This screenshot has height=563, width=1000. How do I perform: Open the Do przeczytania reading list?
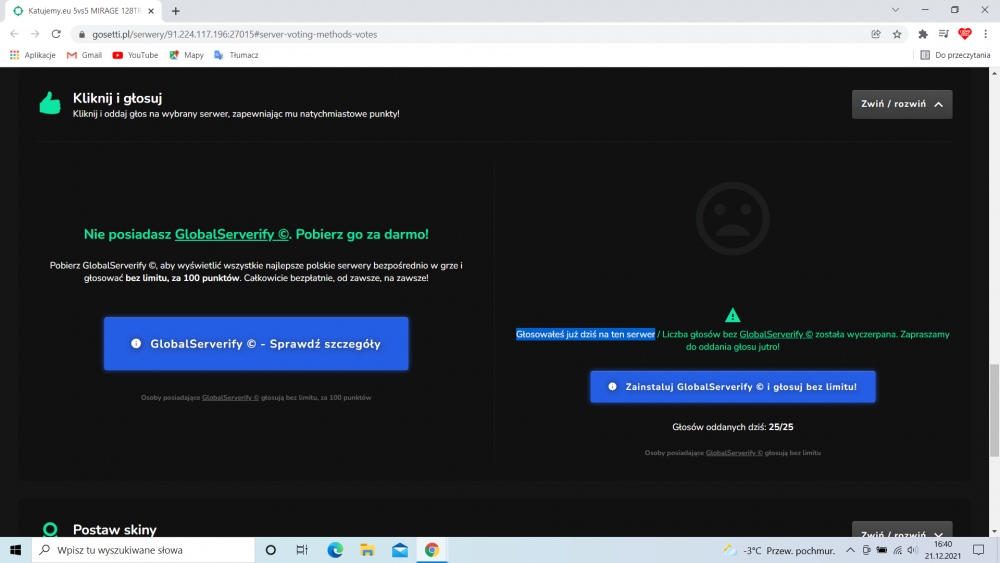click(955, 55)
